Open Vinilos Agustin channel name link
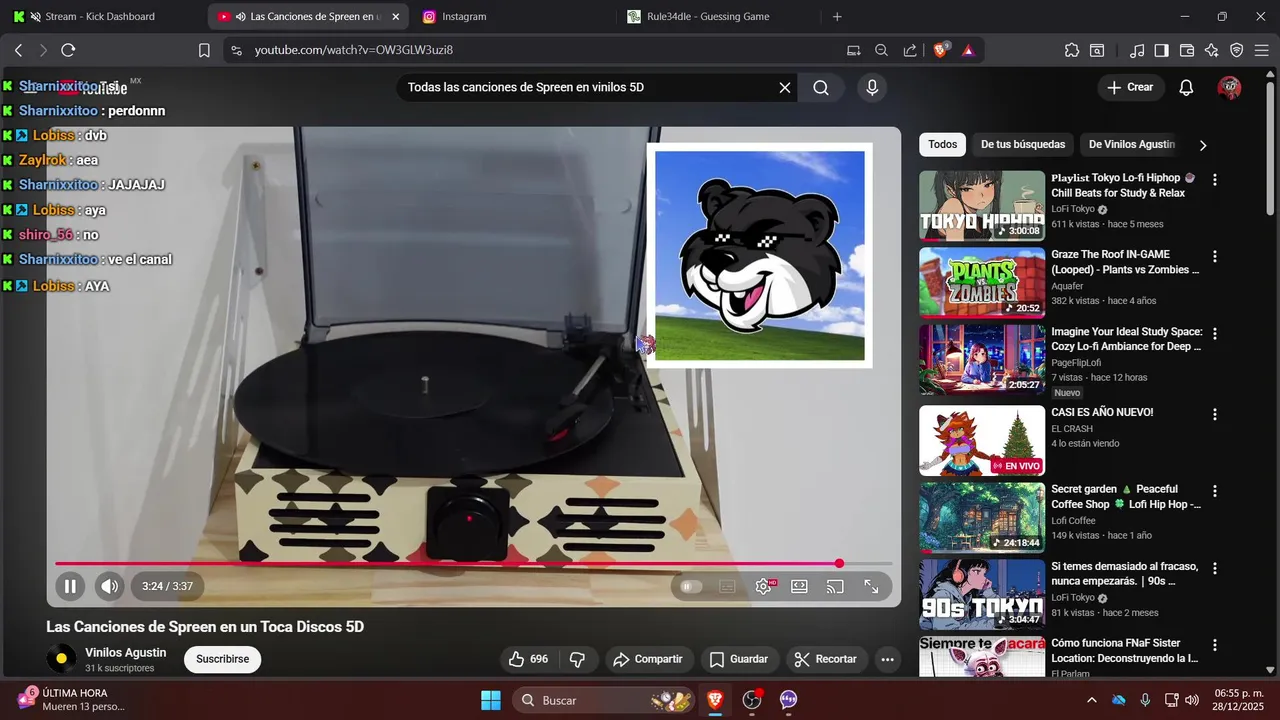Viewport: 1280px width, 720px height. pos(126,653)
